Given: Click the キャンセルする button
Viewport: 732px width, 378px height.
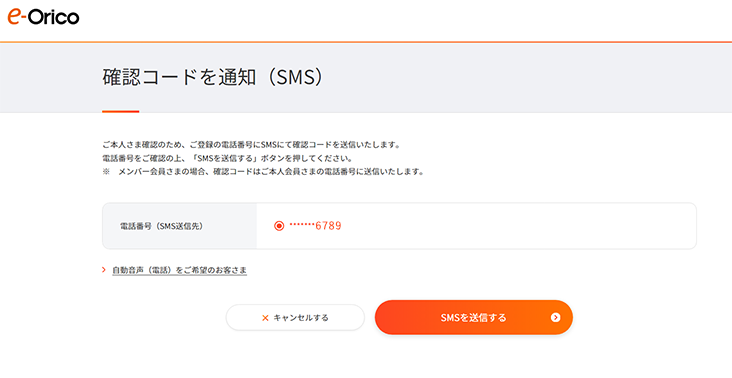Looking at the screenshot, I should coord(295,317).
